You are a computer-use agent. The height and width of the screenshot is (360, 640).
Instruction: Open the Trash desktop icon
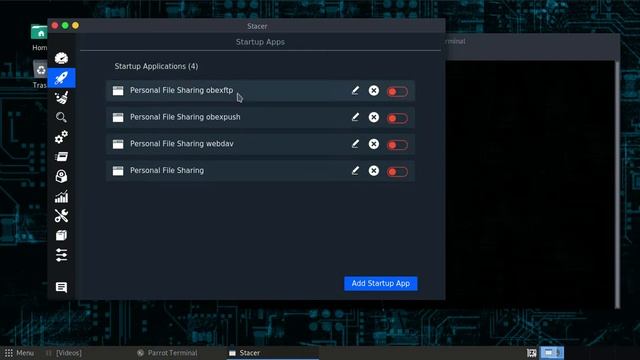(x=40, y=75)
